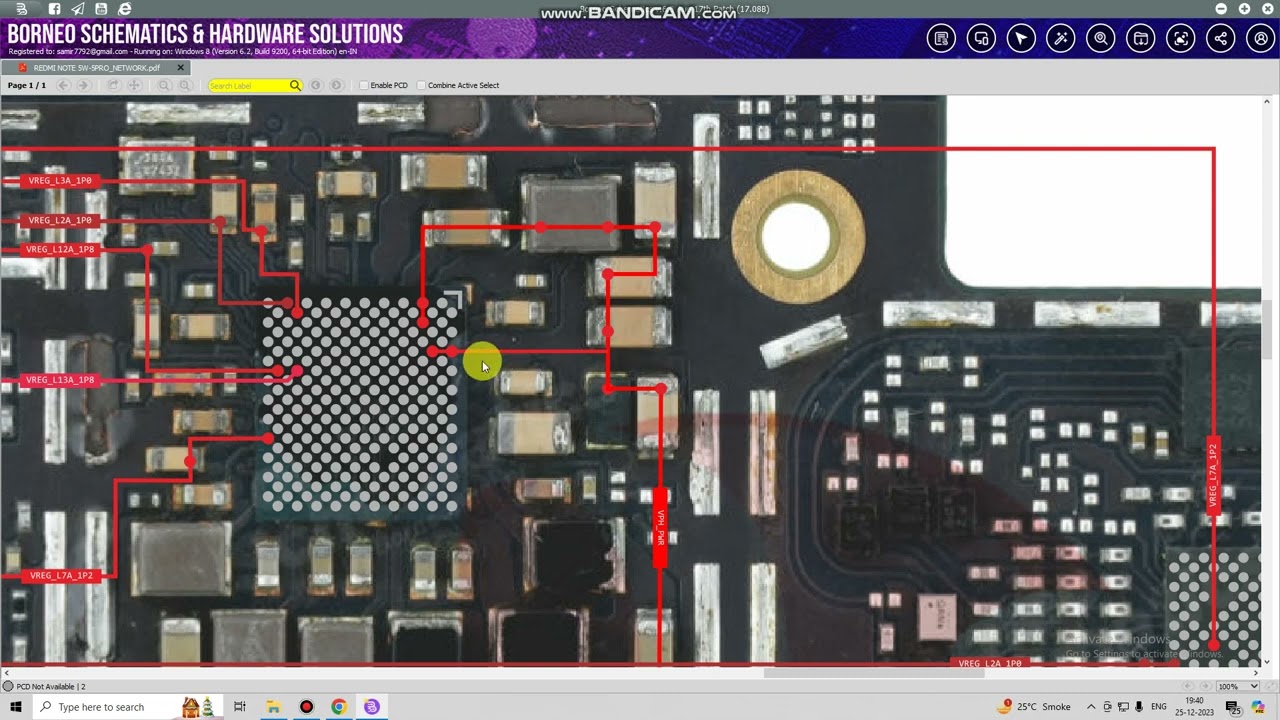The image size is (1280, 720).
Task: Click the multi-device screen icon in header
Action: tap(981, 39)
